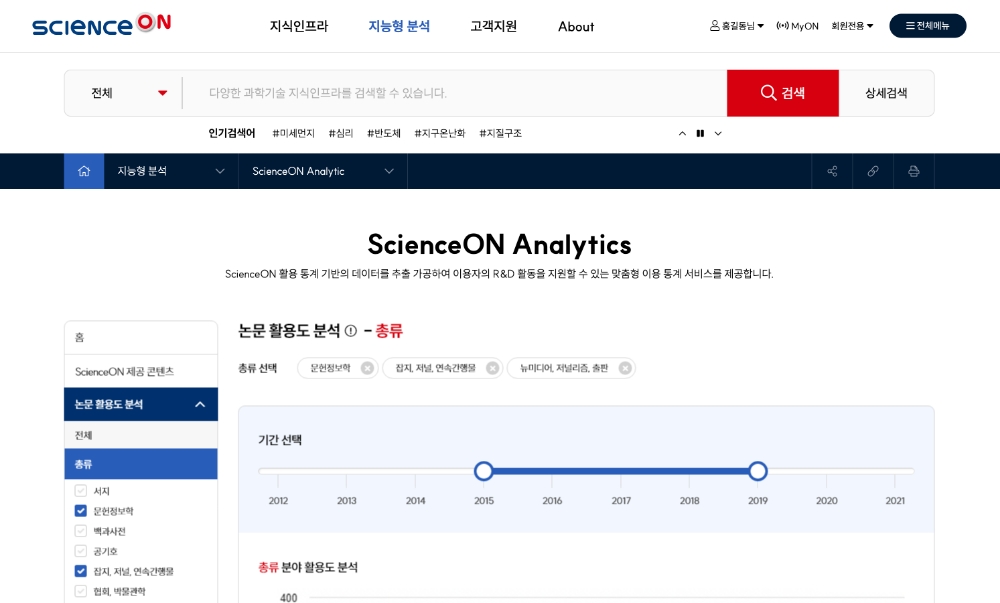
Task: Click the info icon beside 논문 활용도 분석
Action: (351, 331)
